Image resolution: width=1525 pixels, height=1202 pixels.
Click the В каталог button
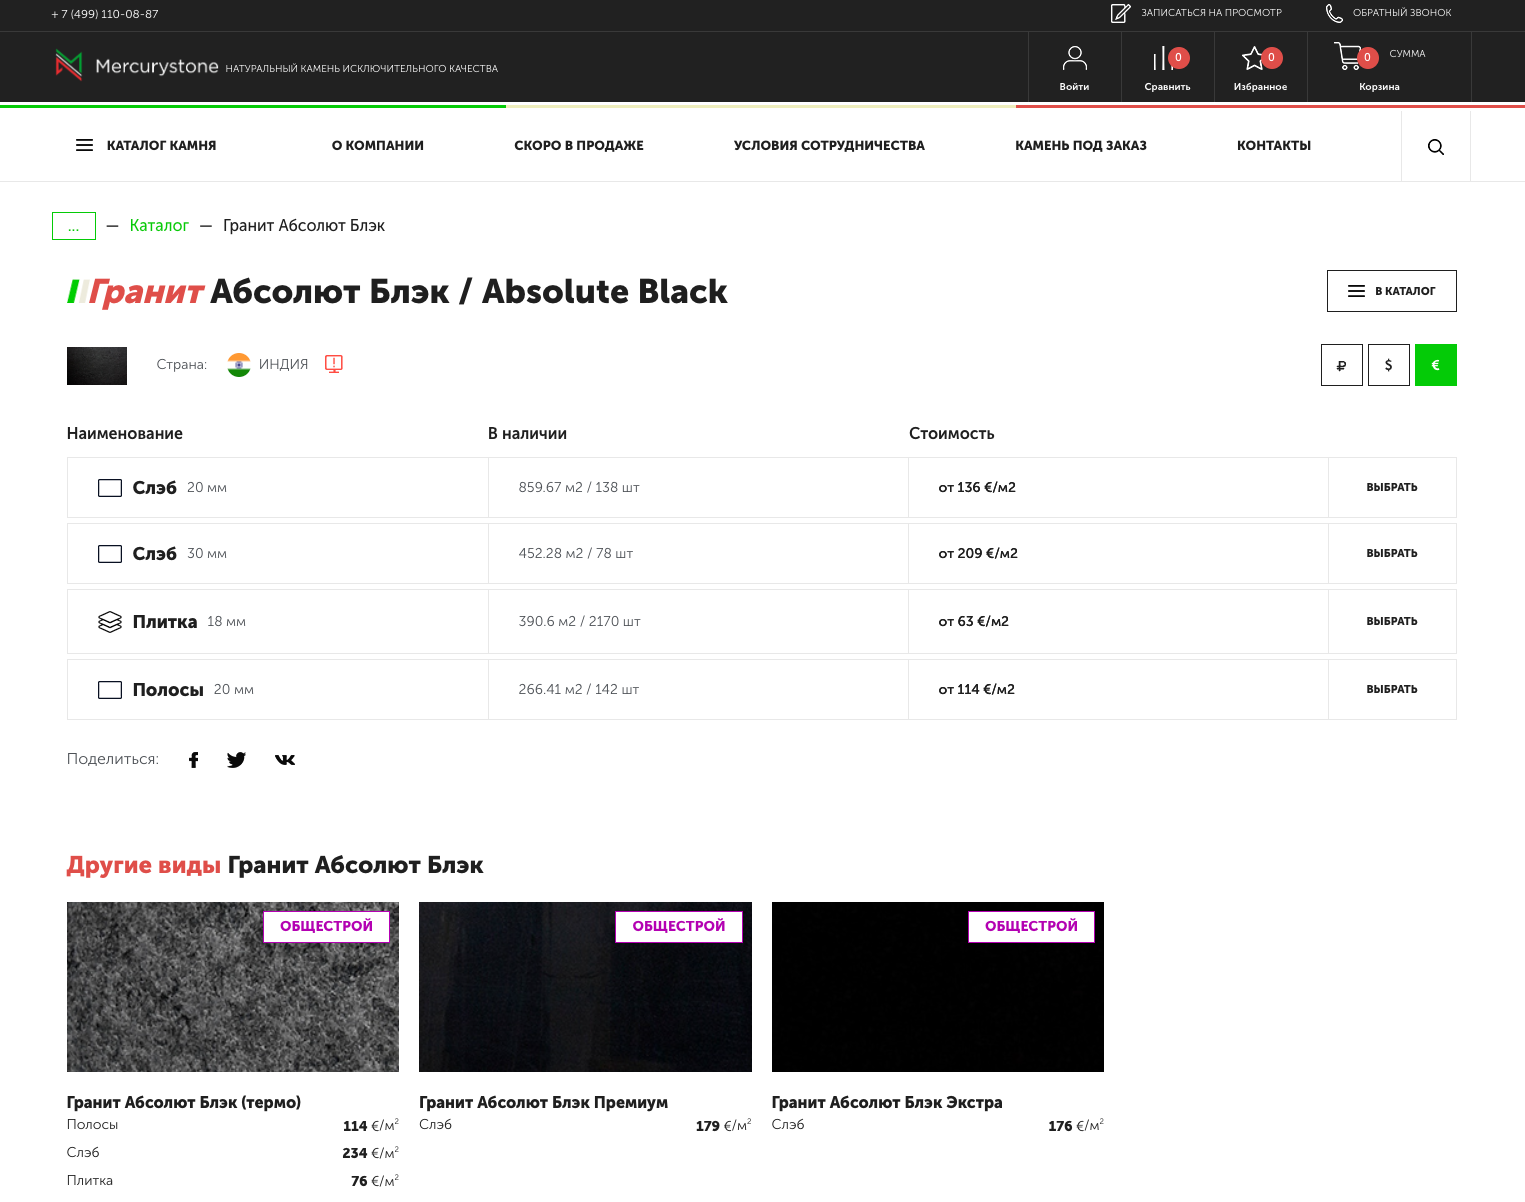click(x=1391, y=291)
